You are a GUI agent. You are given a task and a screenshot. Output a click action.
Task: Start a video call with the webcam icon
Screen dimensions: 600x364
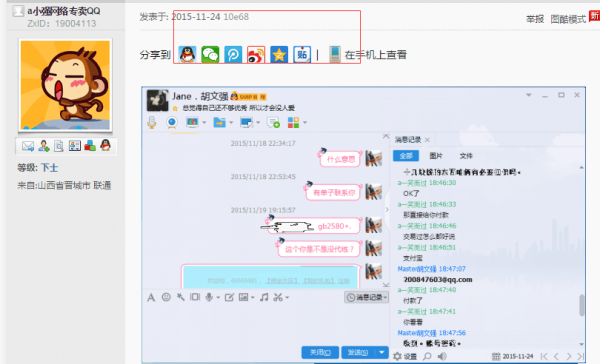point(172,122)
